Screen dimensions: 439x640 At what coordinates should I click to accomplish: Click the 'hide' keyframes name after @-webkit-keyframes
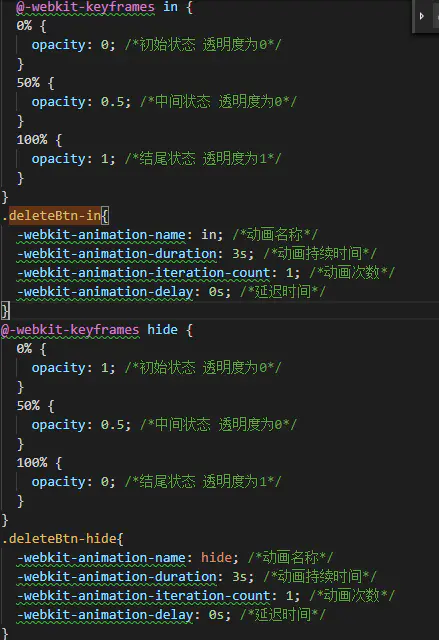[x=162, y=330]
